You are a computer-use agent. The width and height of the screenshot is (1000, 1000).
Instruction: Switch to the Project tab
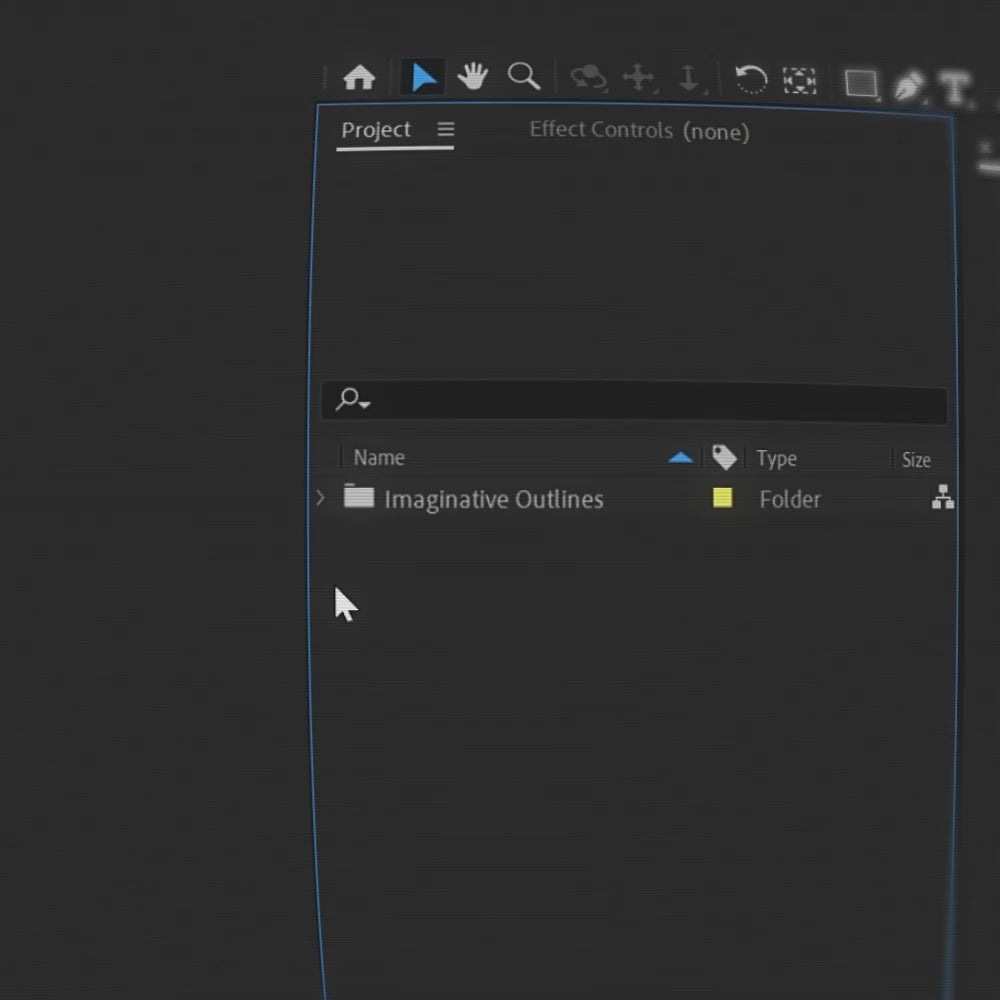click(x=376, y=129)
